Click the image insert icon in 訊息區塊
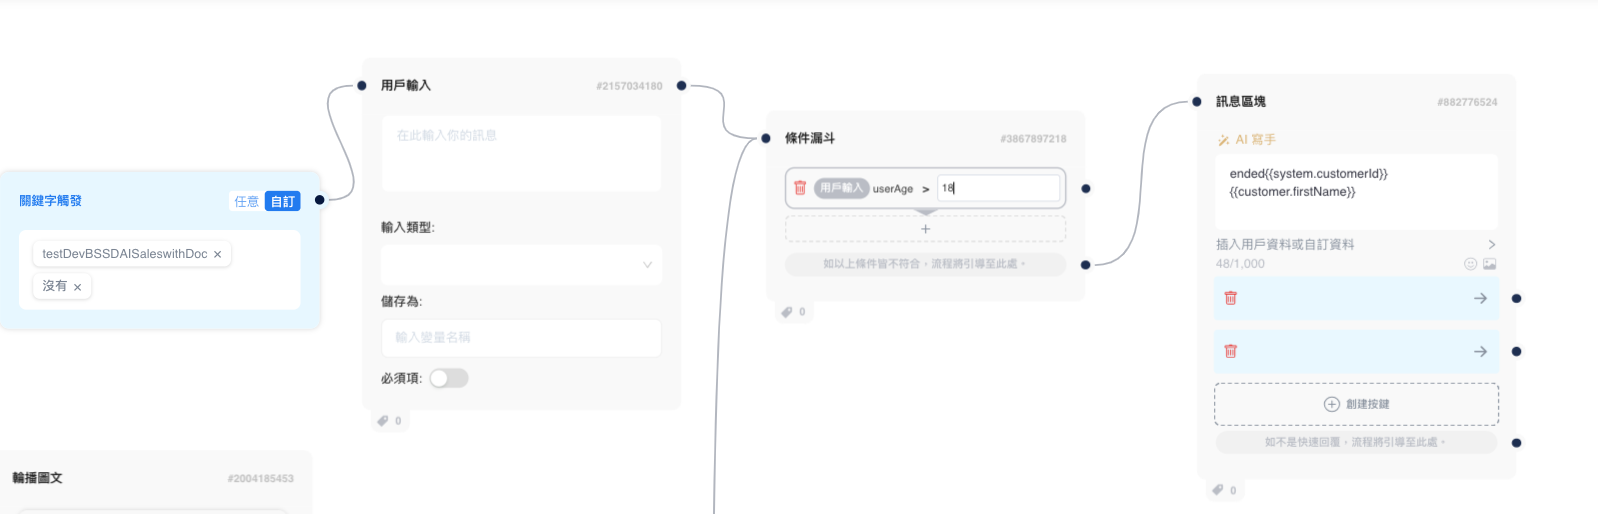The height and width of the screenshot is (514, 1598). 1489,264
